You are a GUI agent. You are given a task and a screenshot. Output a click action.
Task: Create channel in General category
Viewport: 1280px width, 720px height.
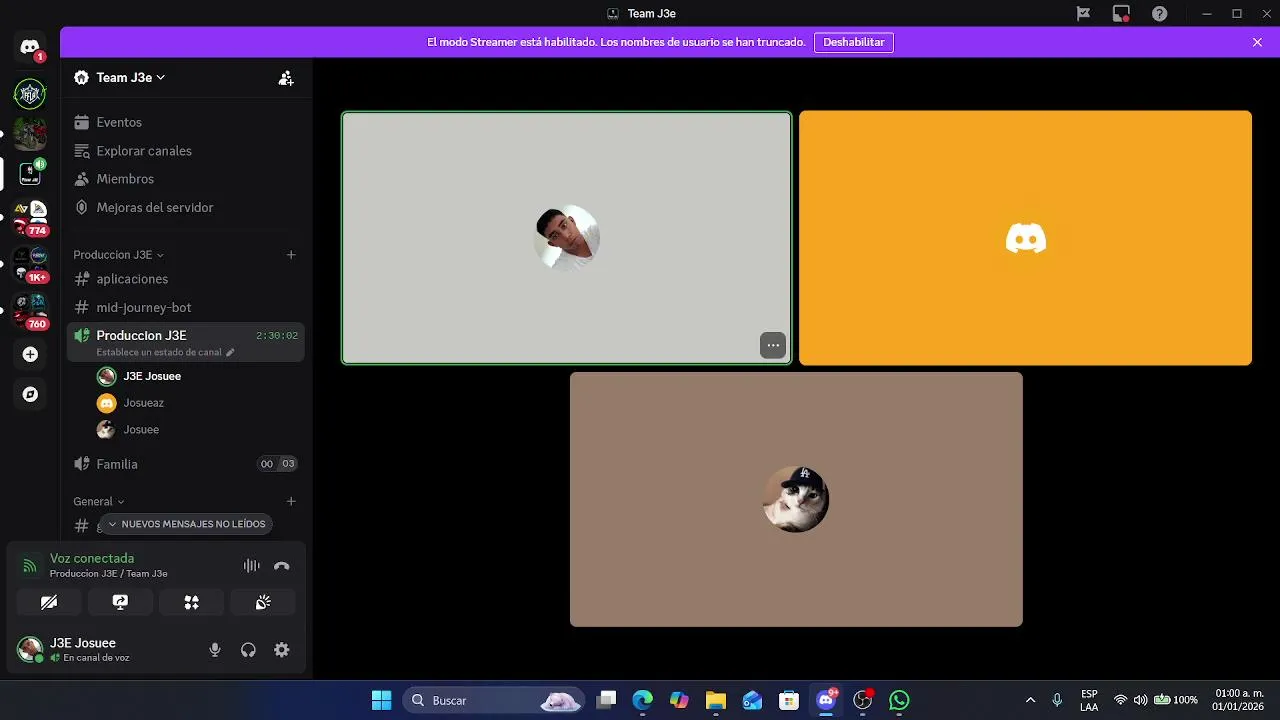point(291,502)
